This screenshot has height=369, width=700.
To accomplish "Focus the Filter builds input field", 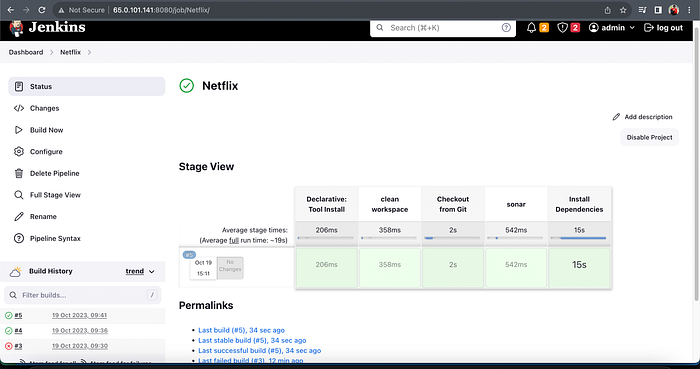I will (83, 295).
